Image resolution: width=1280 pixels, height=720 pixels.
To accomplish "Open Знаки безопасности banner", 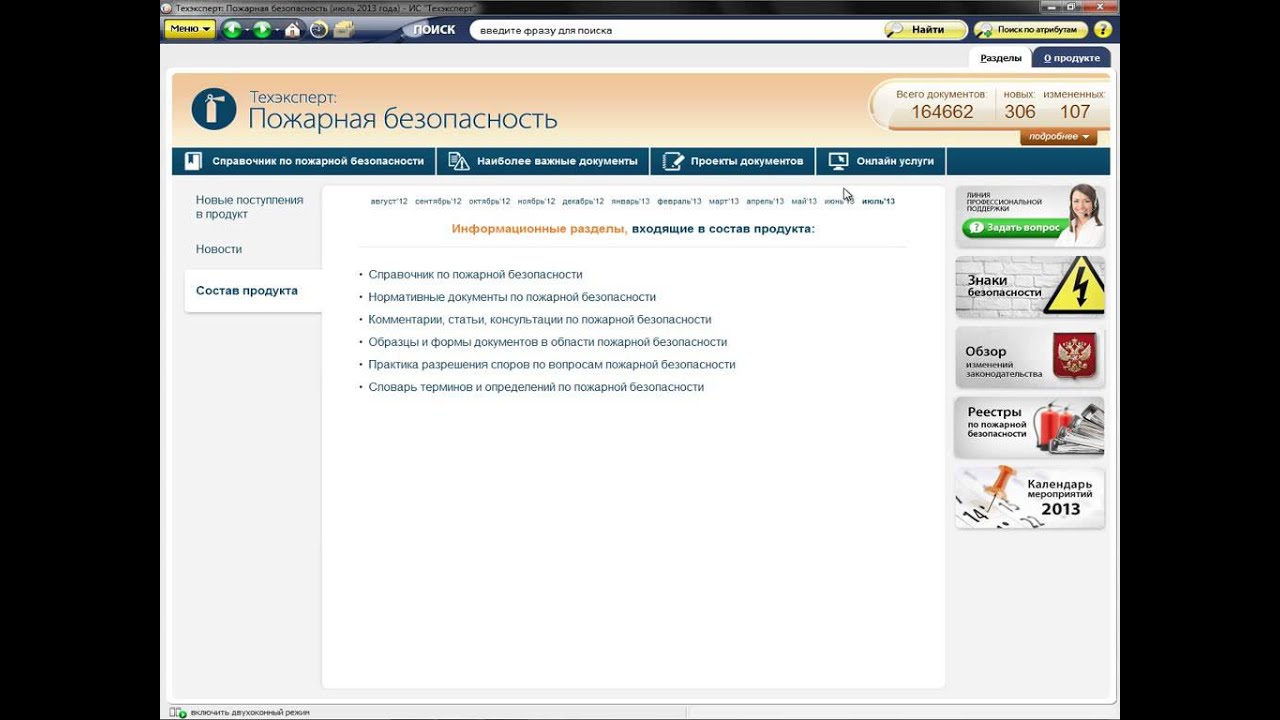I will coord(1030,287).
